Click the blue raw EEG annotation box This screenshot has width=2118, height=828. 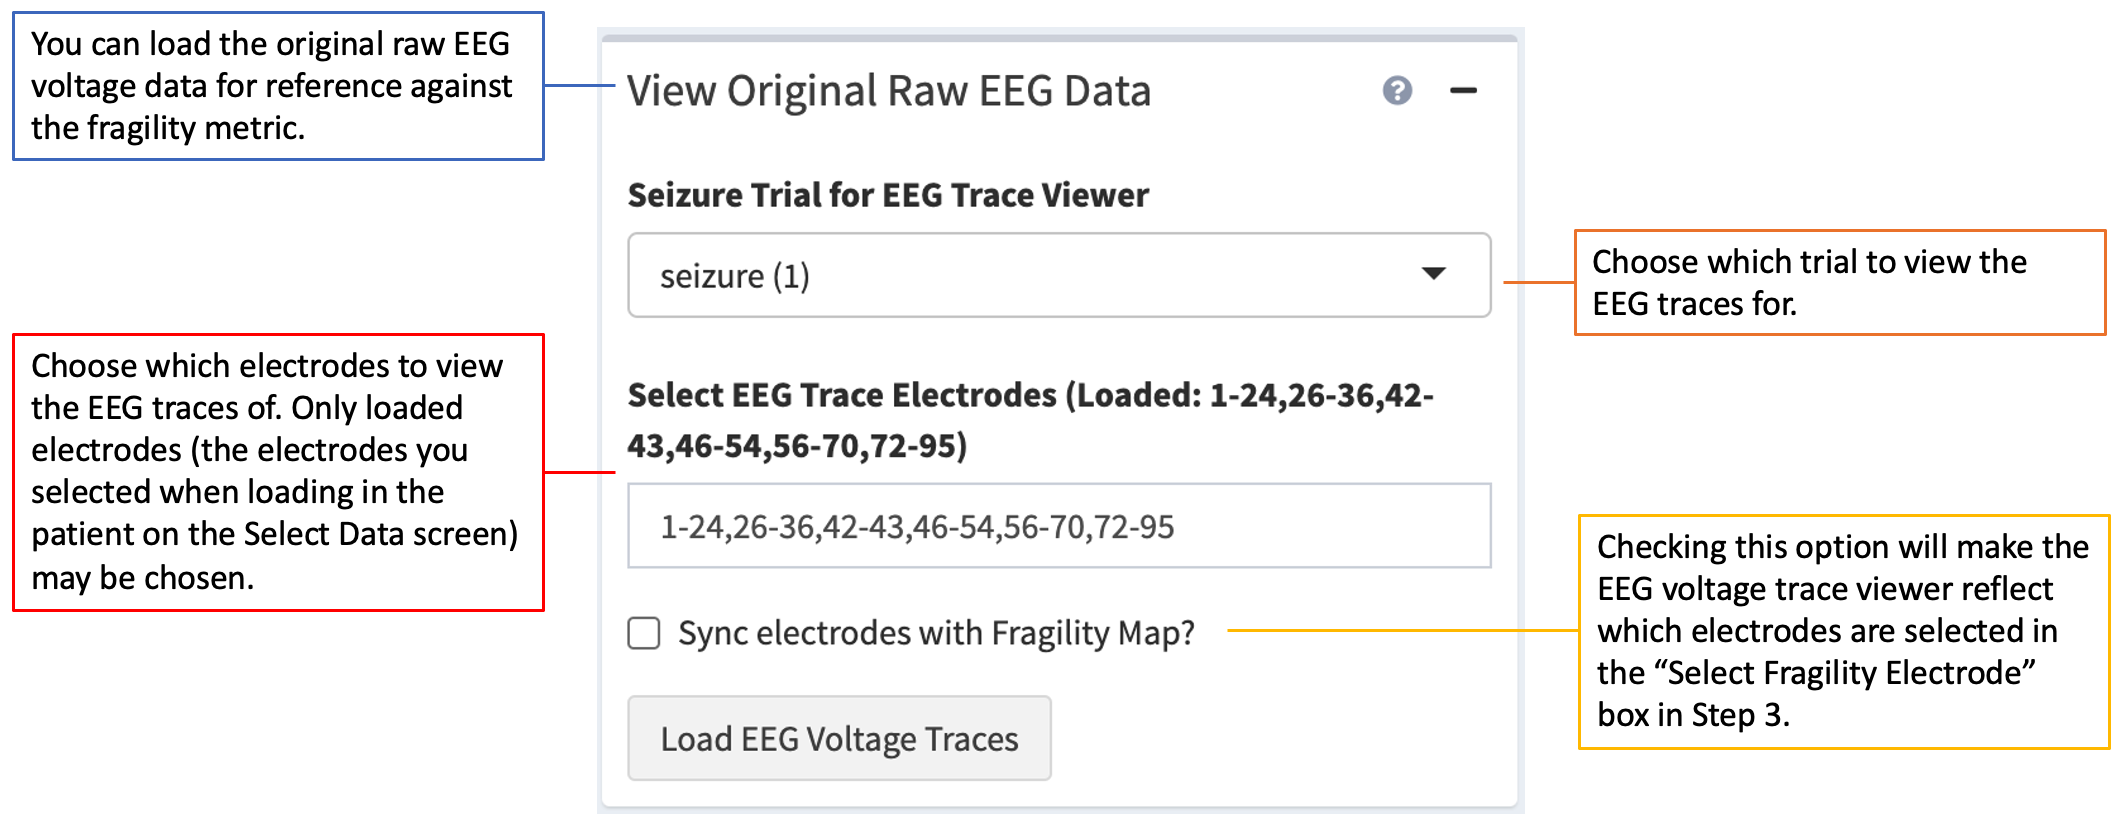[x=278, y=86]
